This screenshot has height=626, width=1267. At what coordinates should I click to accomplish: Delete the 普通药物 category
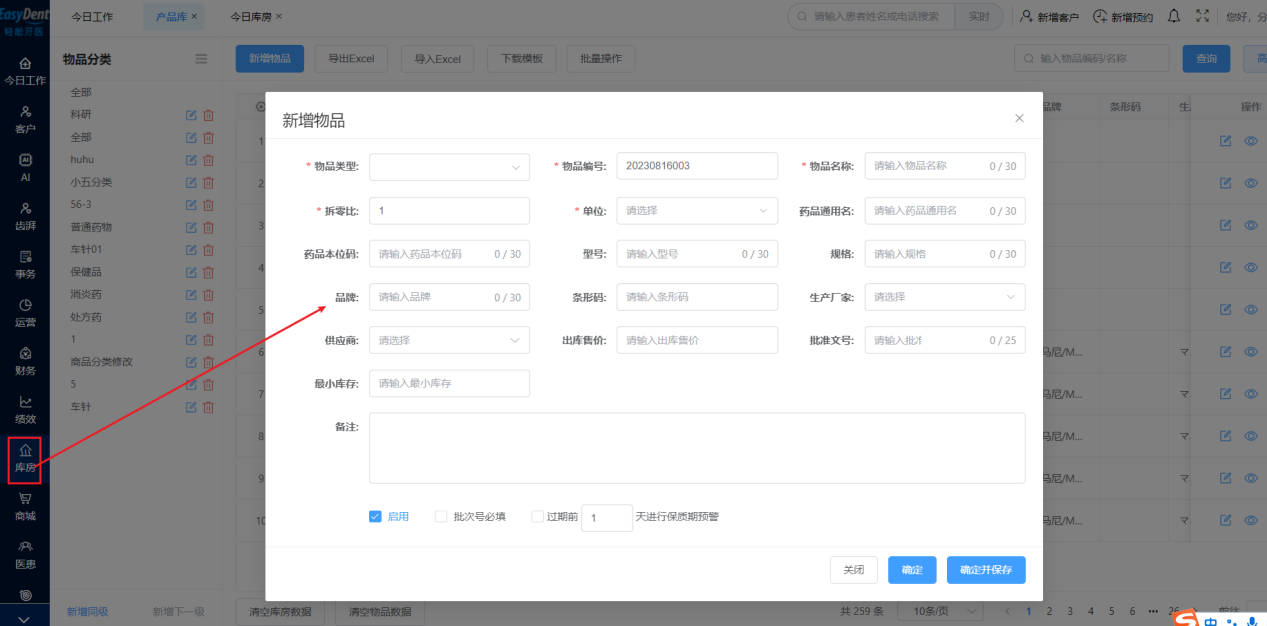click(x=208, y=227)
